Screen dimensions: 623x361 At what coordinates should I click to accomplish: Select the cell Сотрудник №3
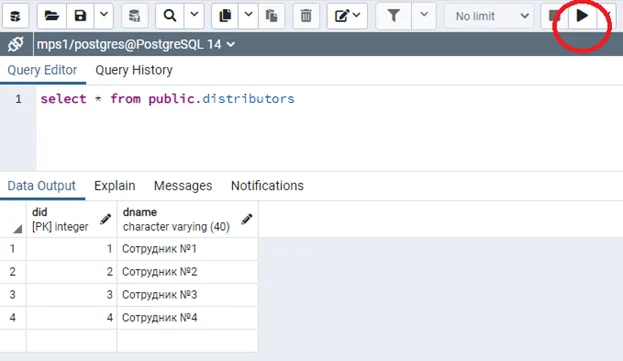188,295
